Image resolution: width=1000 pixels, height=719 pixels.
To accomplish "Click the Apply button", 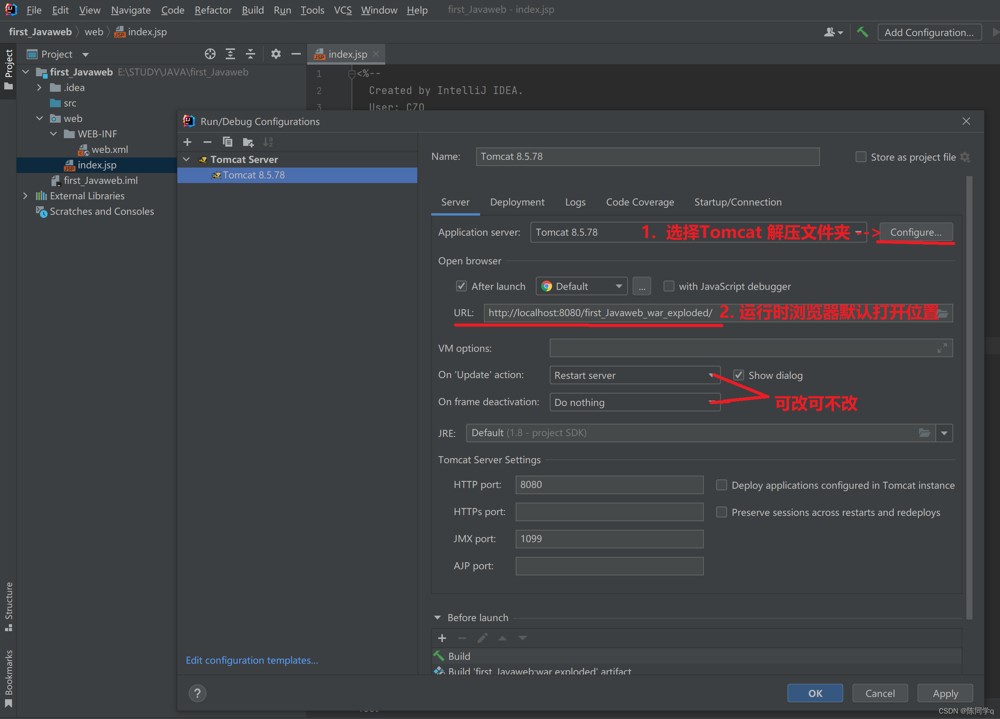I will (x=945, y=693).
